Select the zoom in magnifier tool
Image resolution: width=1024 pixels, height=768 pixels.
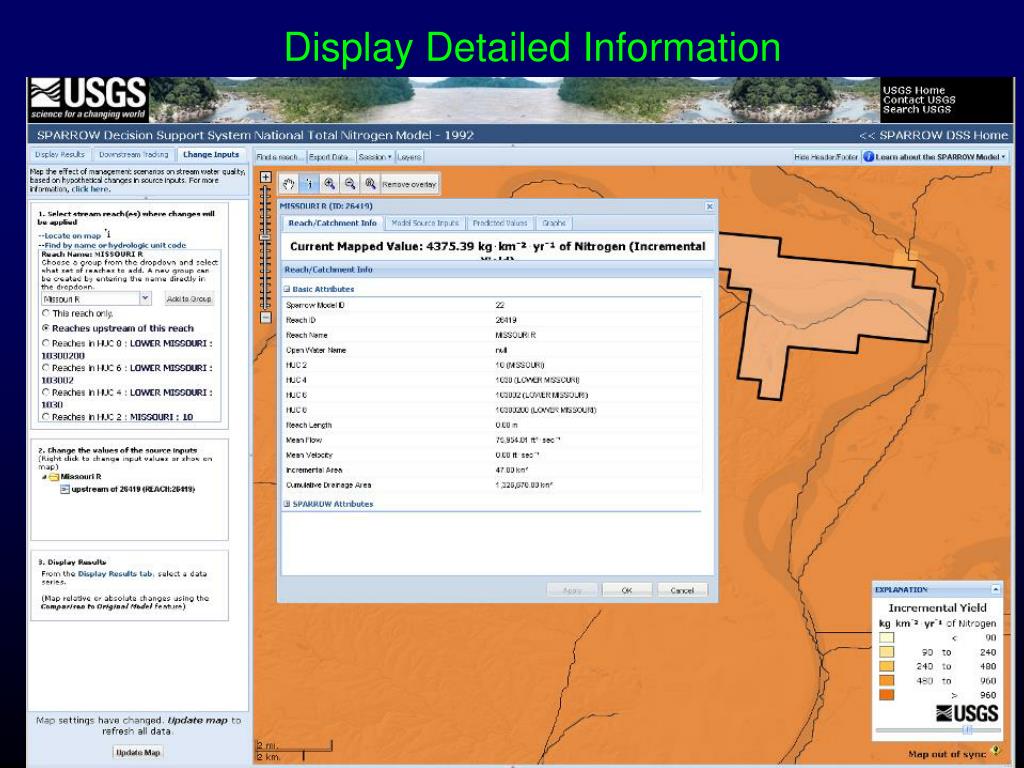click(330, 184)
